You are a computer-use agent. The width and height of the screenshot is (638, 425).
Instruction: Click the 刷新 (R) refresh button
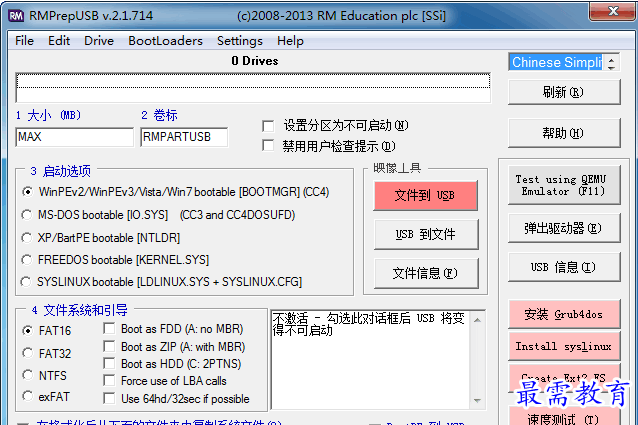[x=564, y=92]
